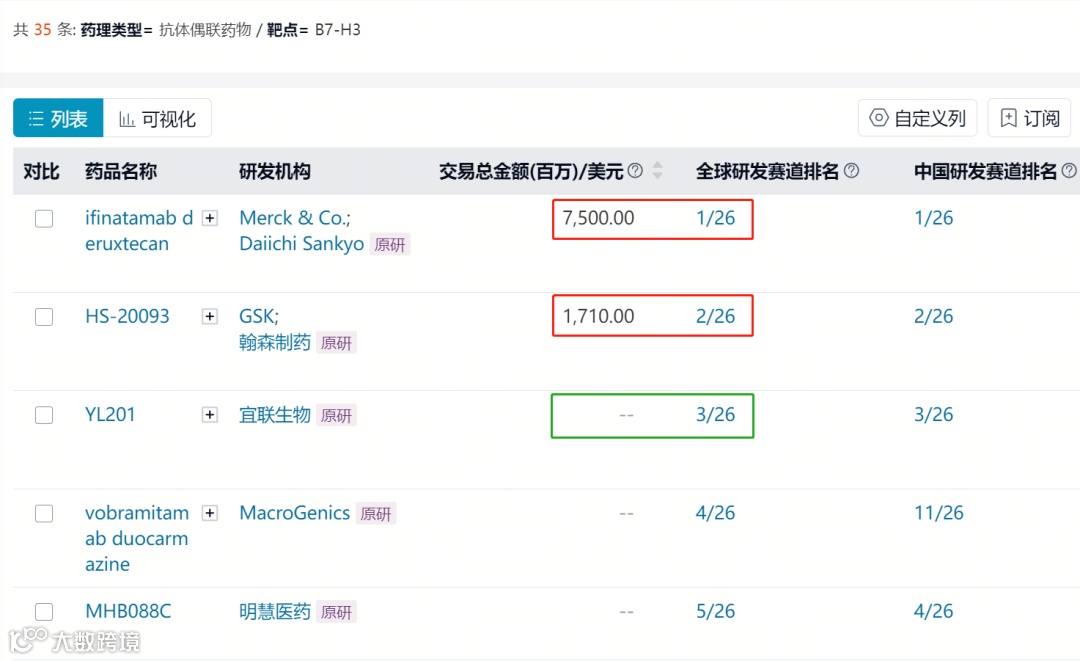The height and width of the screenshot is (661, 1080).
Task: Sort by 交易总金额 using the sort arrows
Action: click(658, 170)
